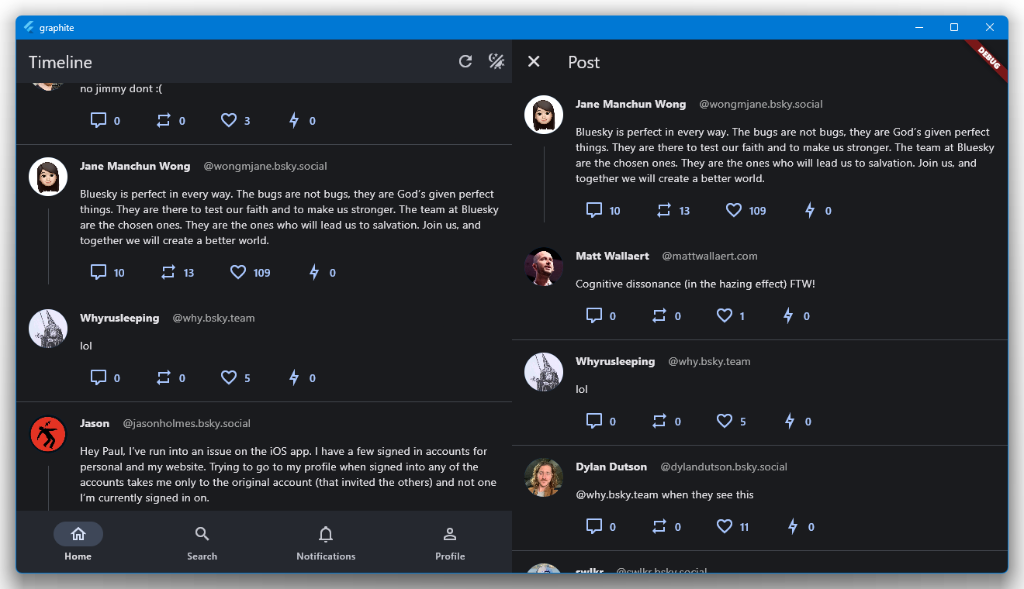
Task: Click lightning icon on Whyrusleeping's Post panel reply
Action: 790,421
